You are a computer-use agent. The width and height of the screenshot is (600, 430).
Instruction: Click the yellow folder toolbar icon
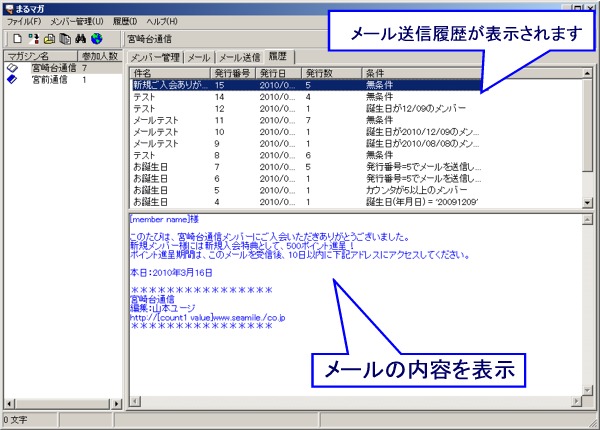tap(50, 38)
